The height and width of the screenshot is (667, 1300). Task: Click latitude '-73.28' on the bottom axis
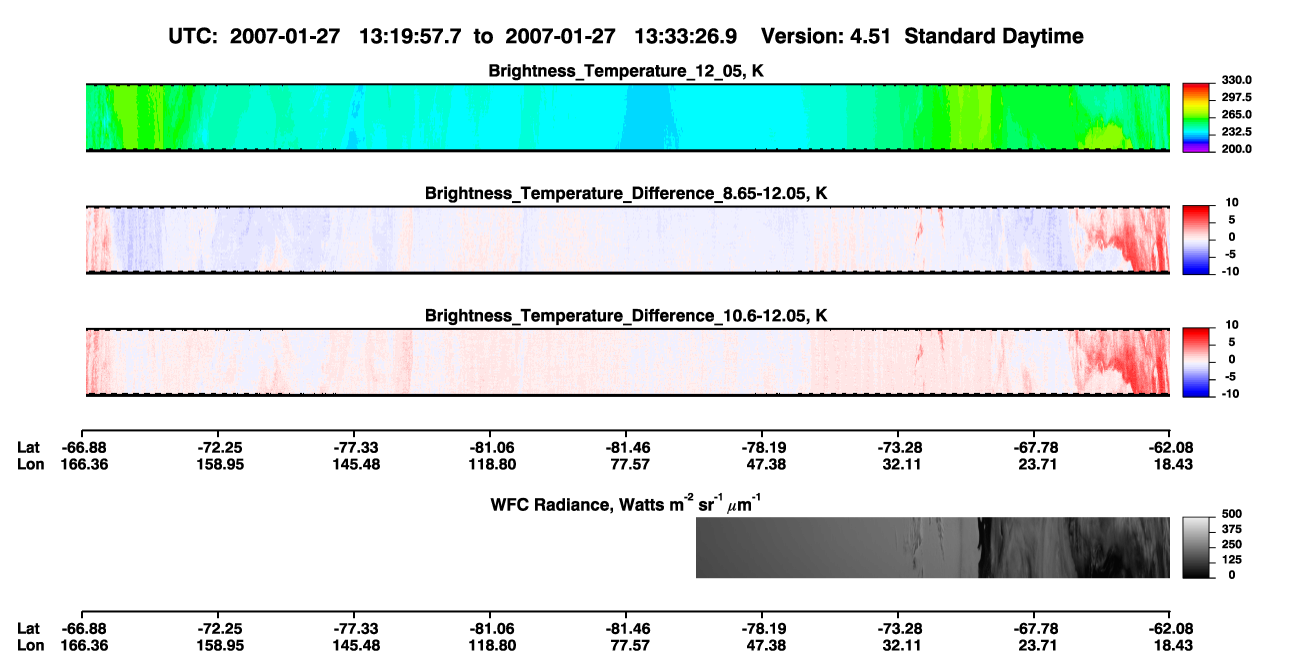click(x=898, y=629)
